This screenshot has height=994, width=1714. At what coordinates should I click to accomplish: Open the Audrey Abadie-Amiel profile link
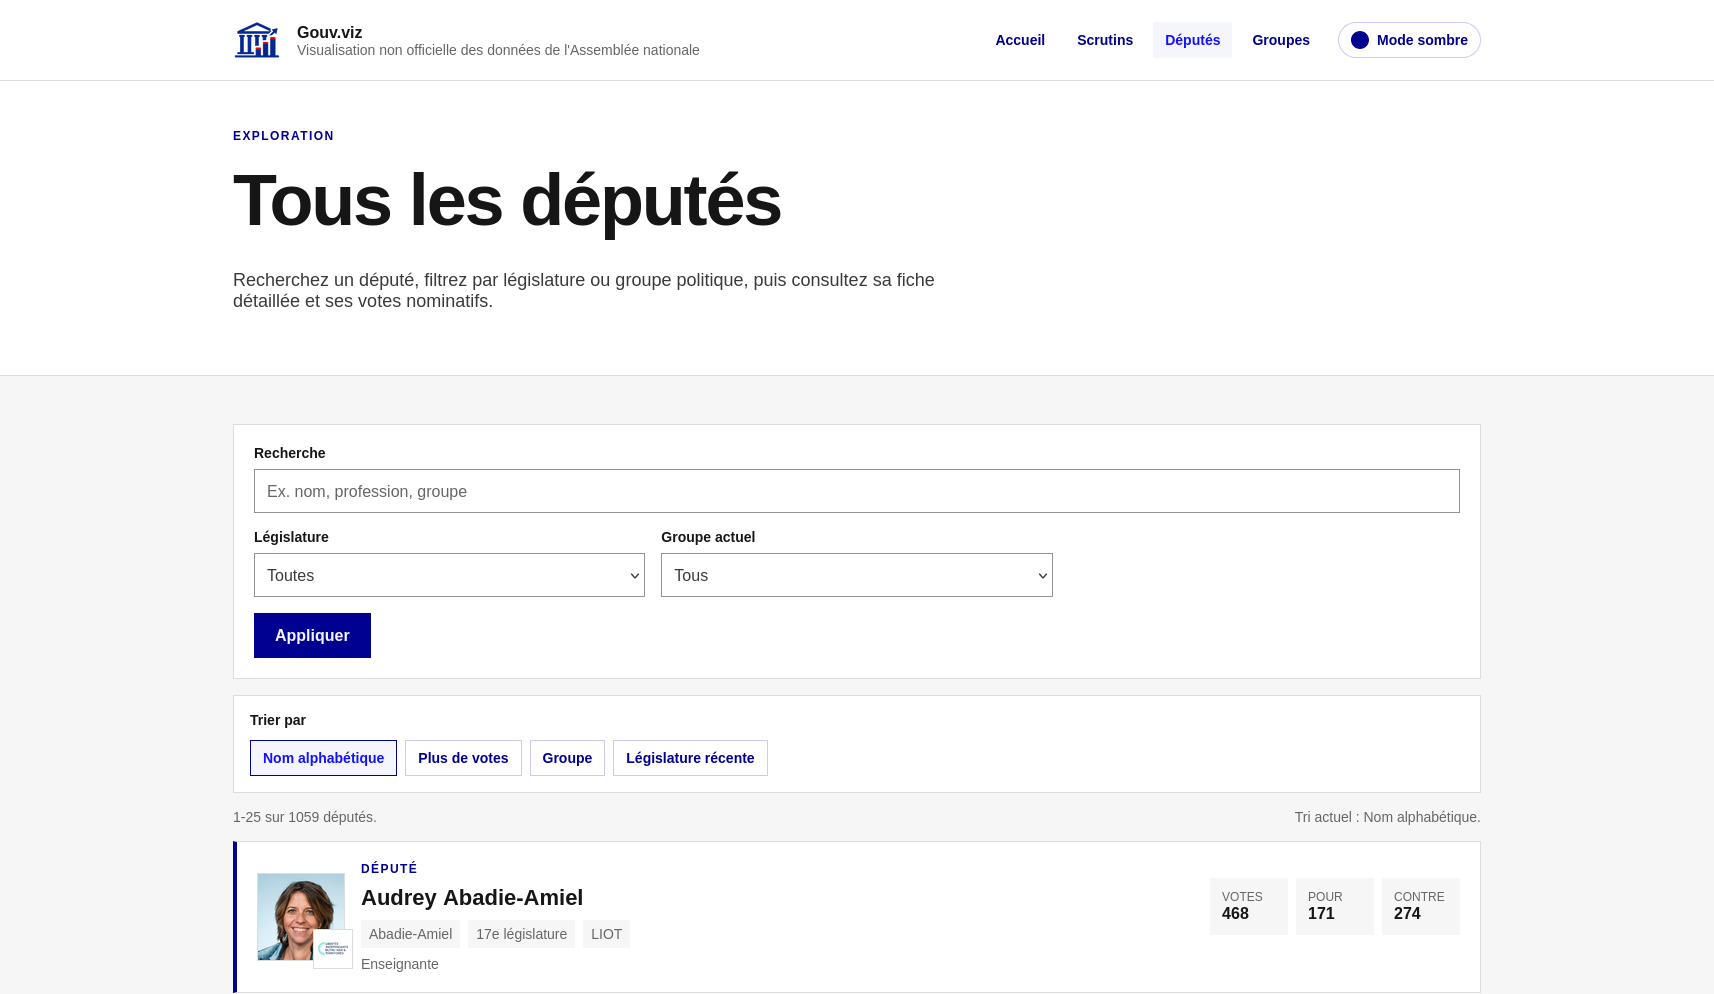[x=472, y=898]
